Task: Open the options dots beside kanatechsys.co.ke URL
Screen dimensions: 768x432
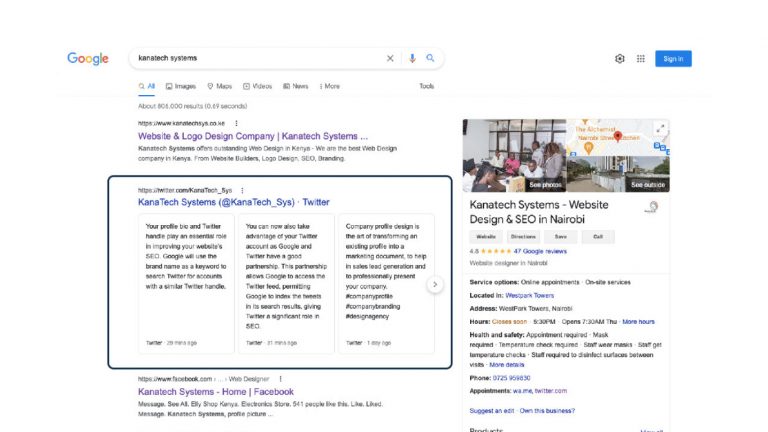Action: click(x=236, y=123)
